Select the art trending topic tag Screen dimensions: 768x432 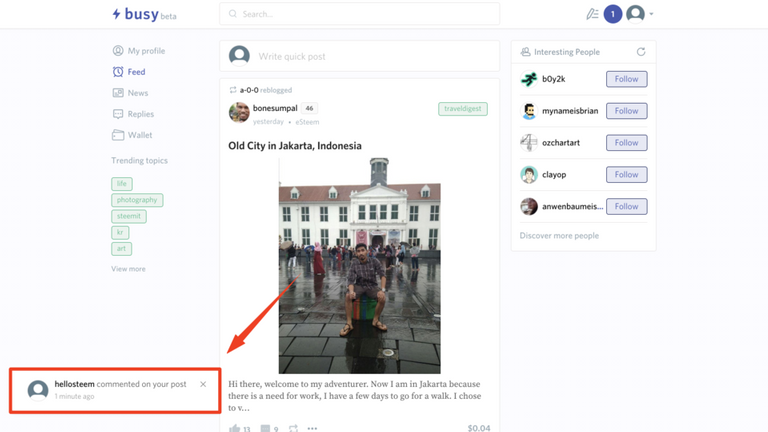click(x=121, y=248)
